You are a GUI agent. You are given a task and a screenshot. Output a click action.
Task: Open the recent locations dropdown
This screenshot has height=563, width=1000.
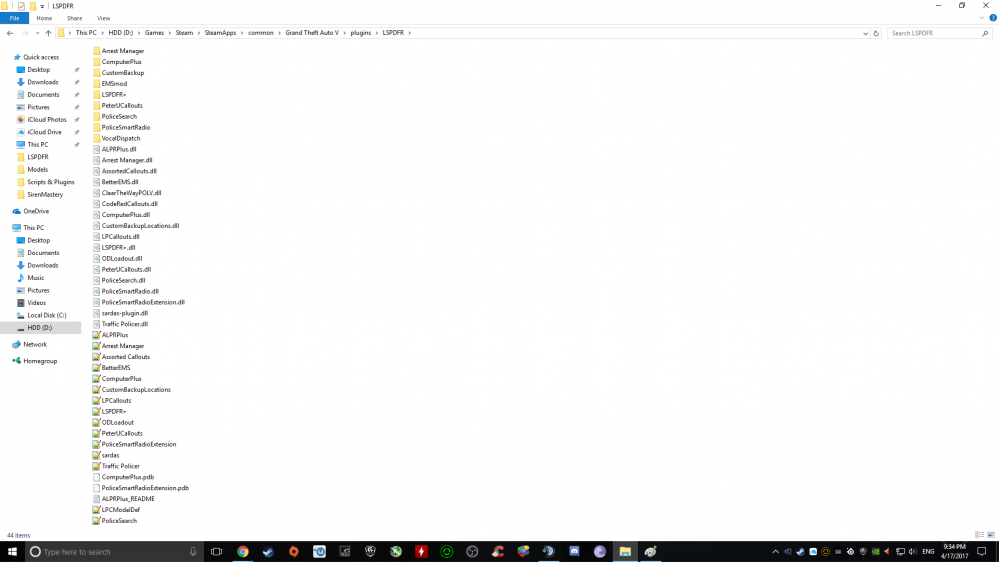click(38, 33)
